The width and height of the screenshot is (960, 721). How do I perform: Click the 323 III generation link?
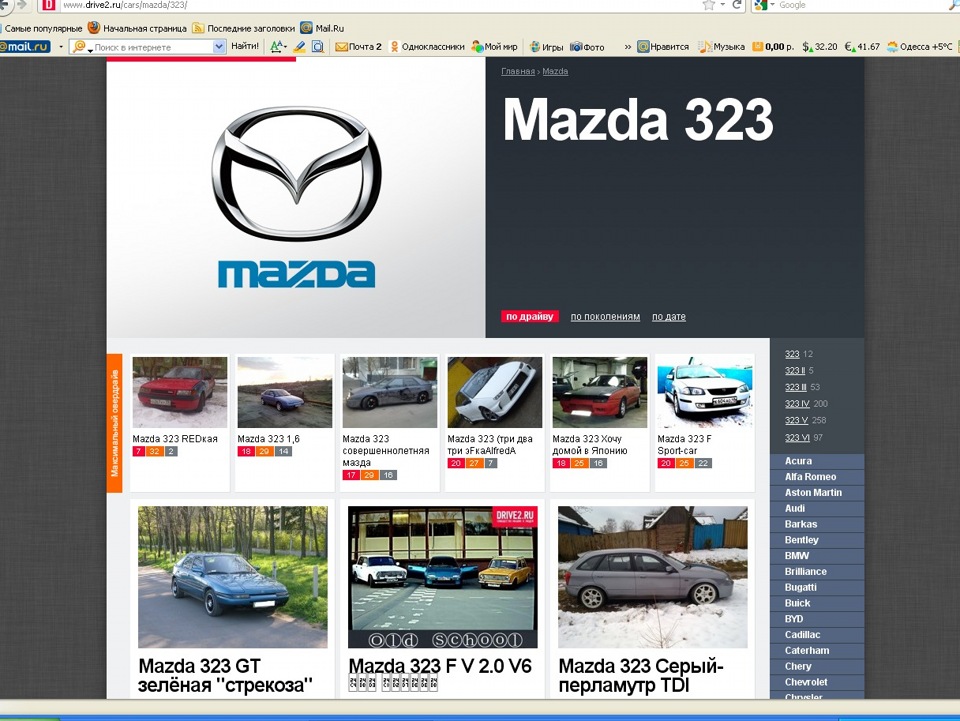796,387
